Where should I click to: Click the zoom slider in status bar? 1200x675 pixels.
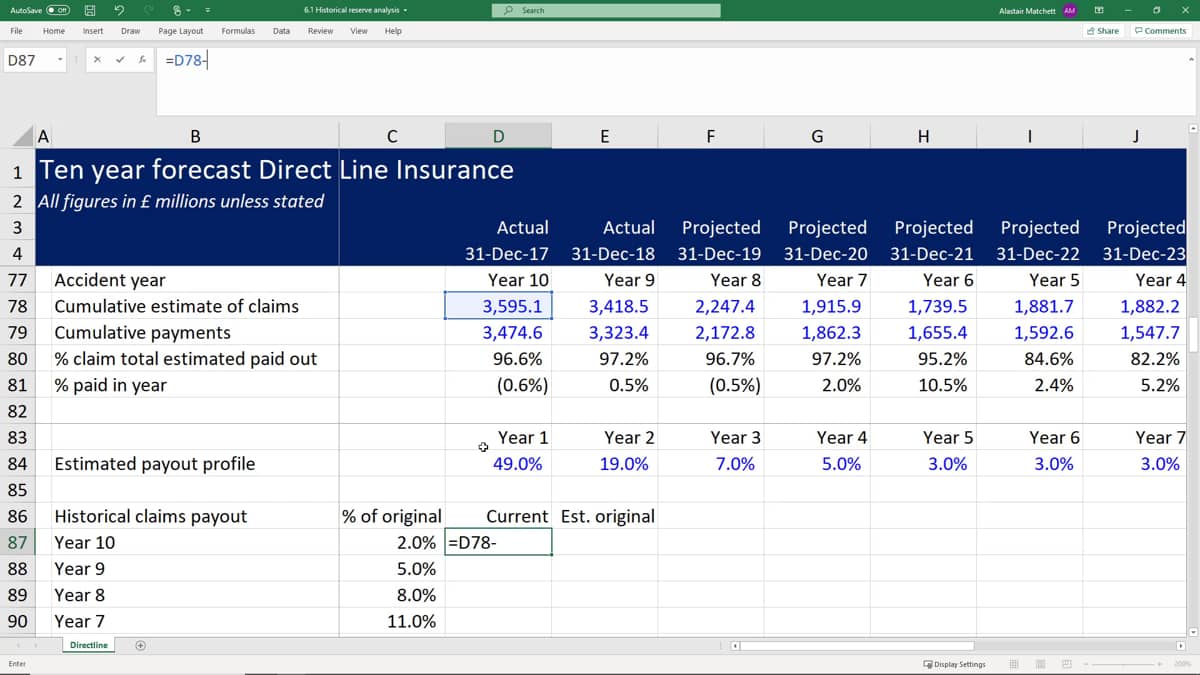[x=1123, y=664]
